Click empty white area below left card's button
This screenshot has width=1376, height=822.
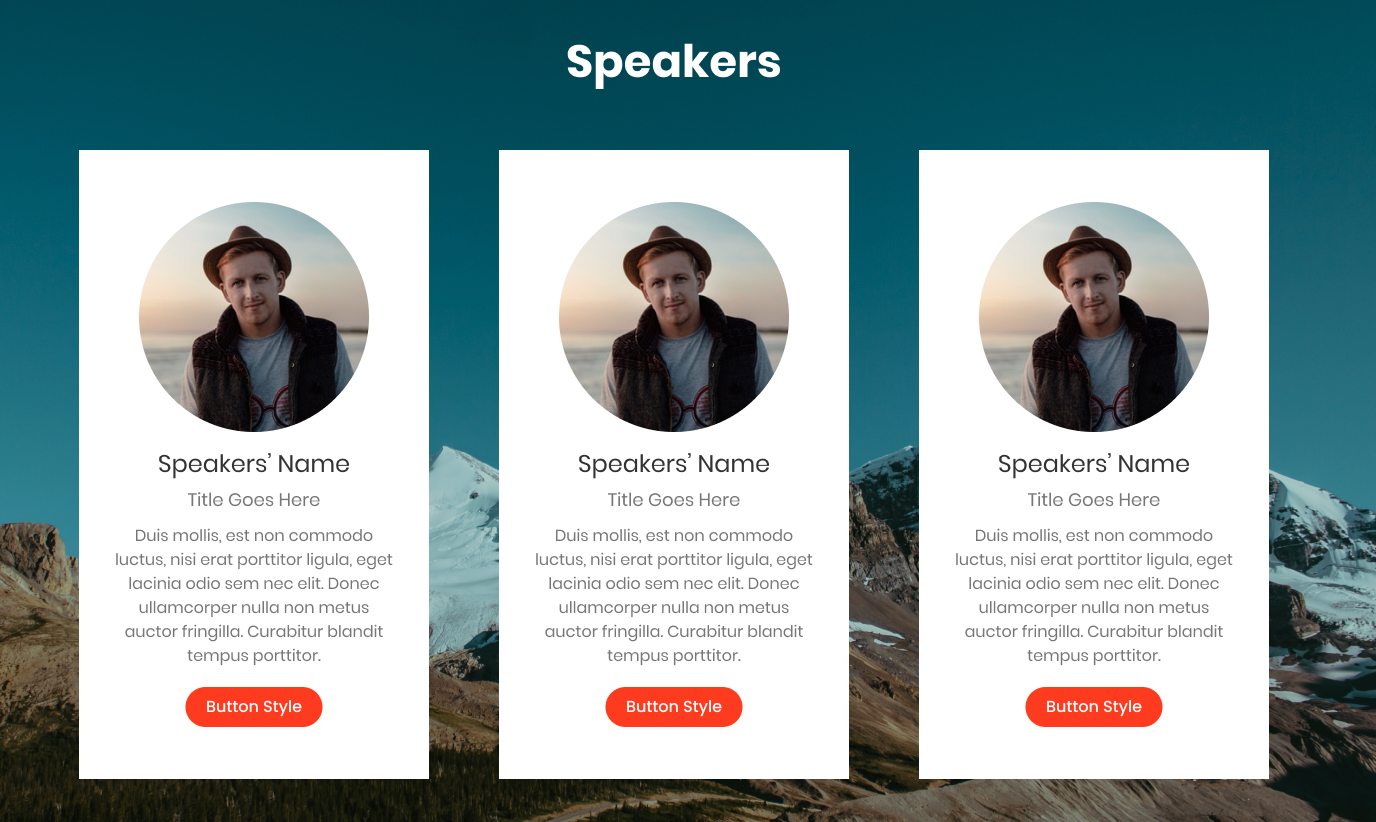254,753
